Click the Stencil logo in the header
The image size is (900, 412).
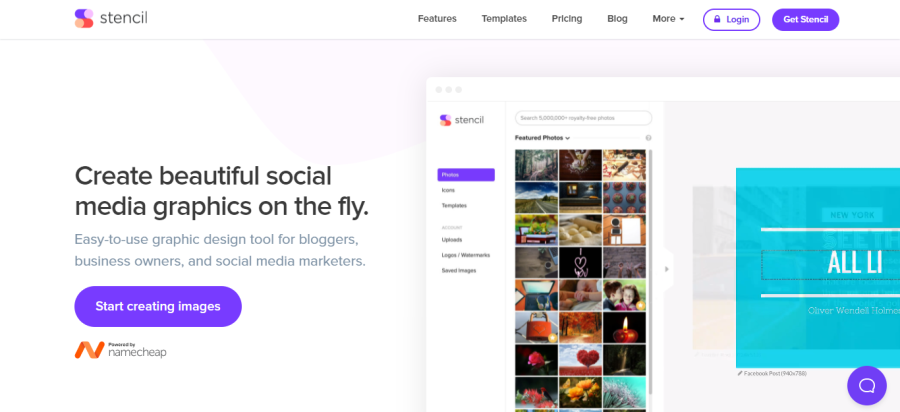coord(111,19)
